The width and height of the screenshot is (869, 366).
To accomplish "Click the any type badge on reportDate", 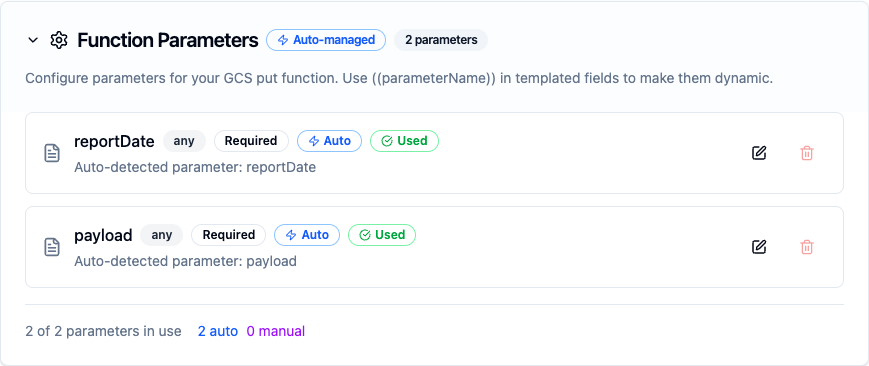I will coord(184,141).
